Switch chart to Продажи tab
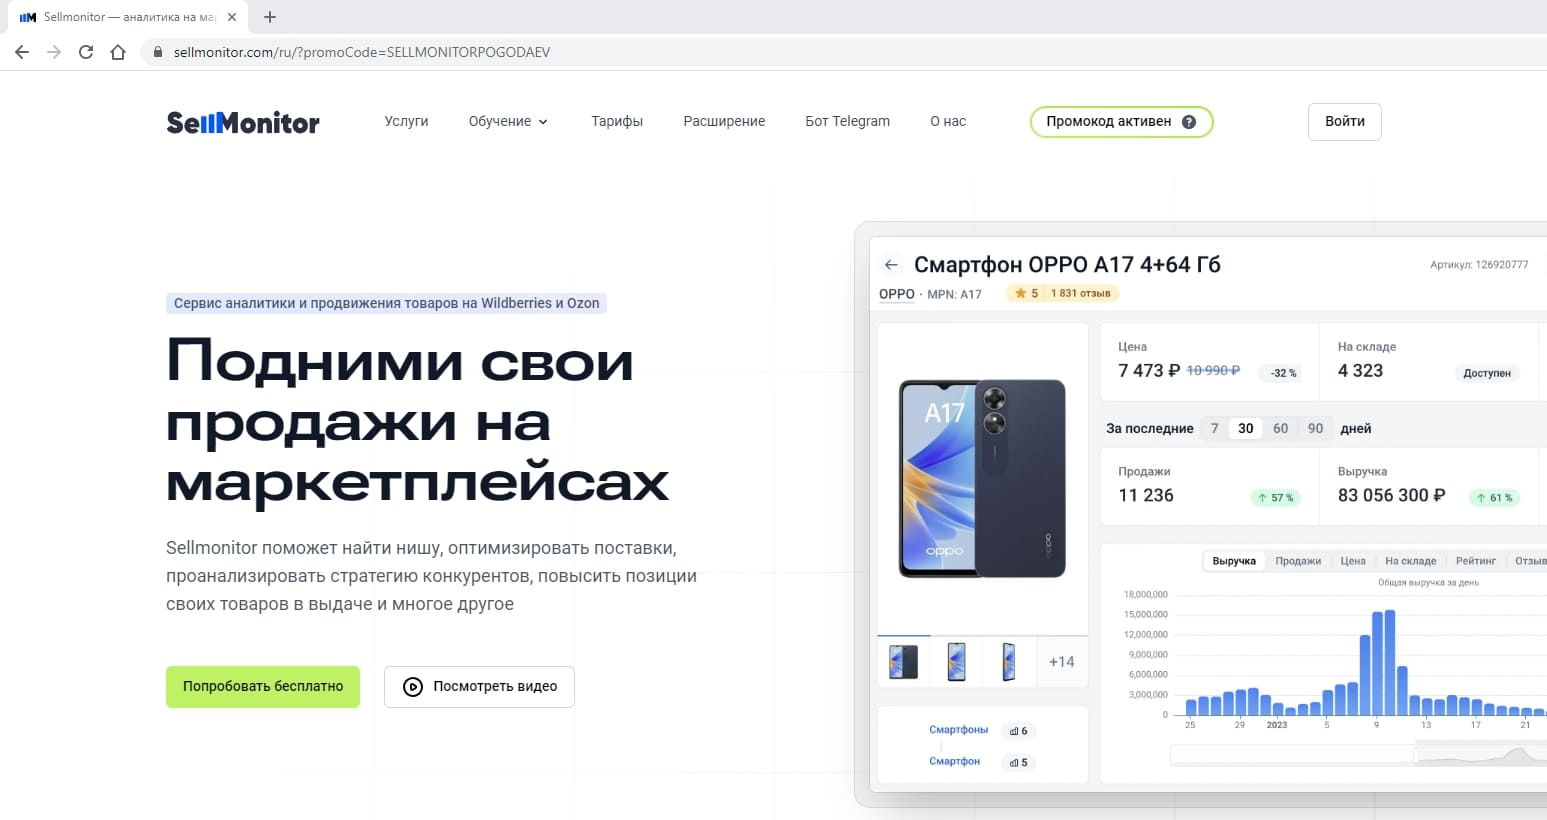Screen dimensions: 1547x820 click(x=1298, y=561)
